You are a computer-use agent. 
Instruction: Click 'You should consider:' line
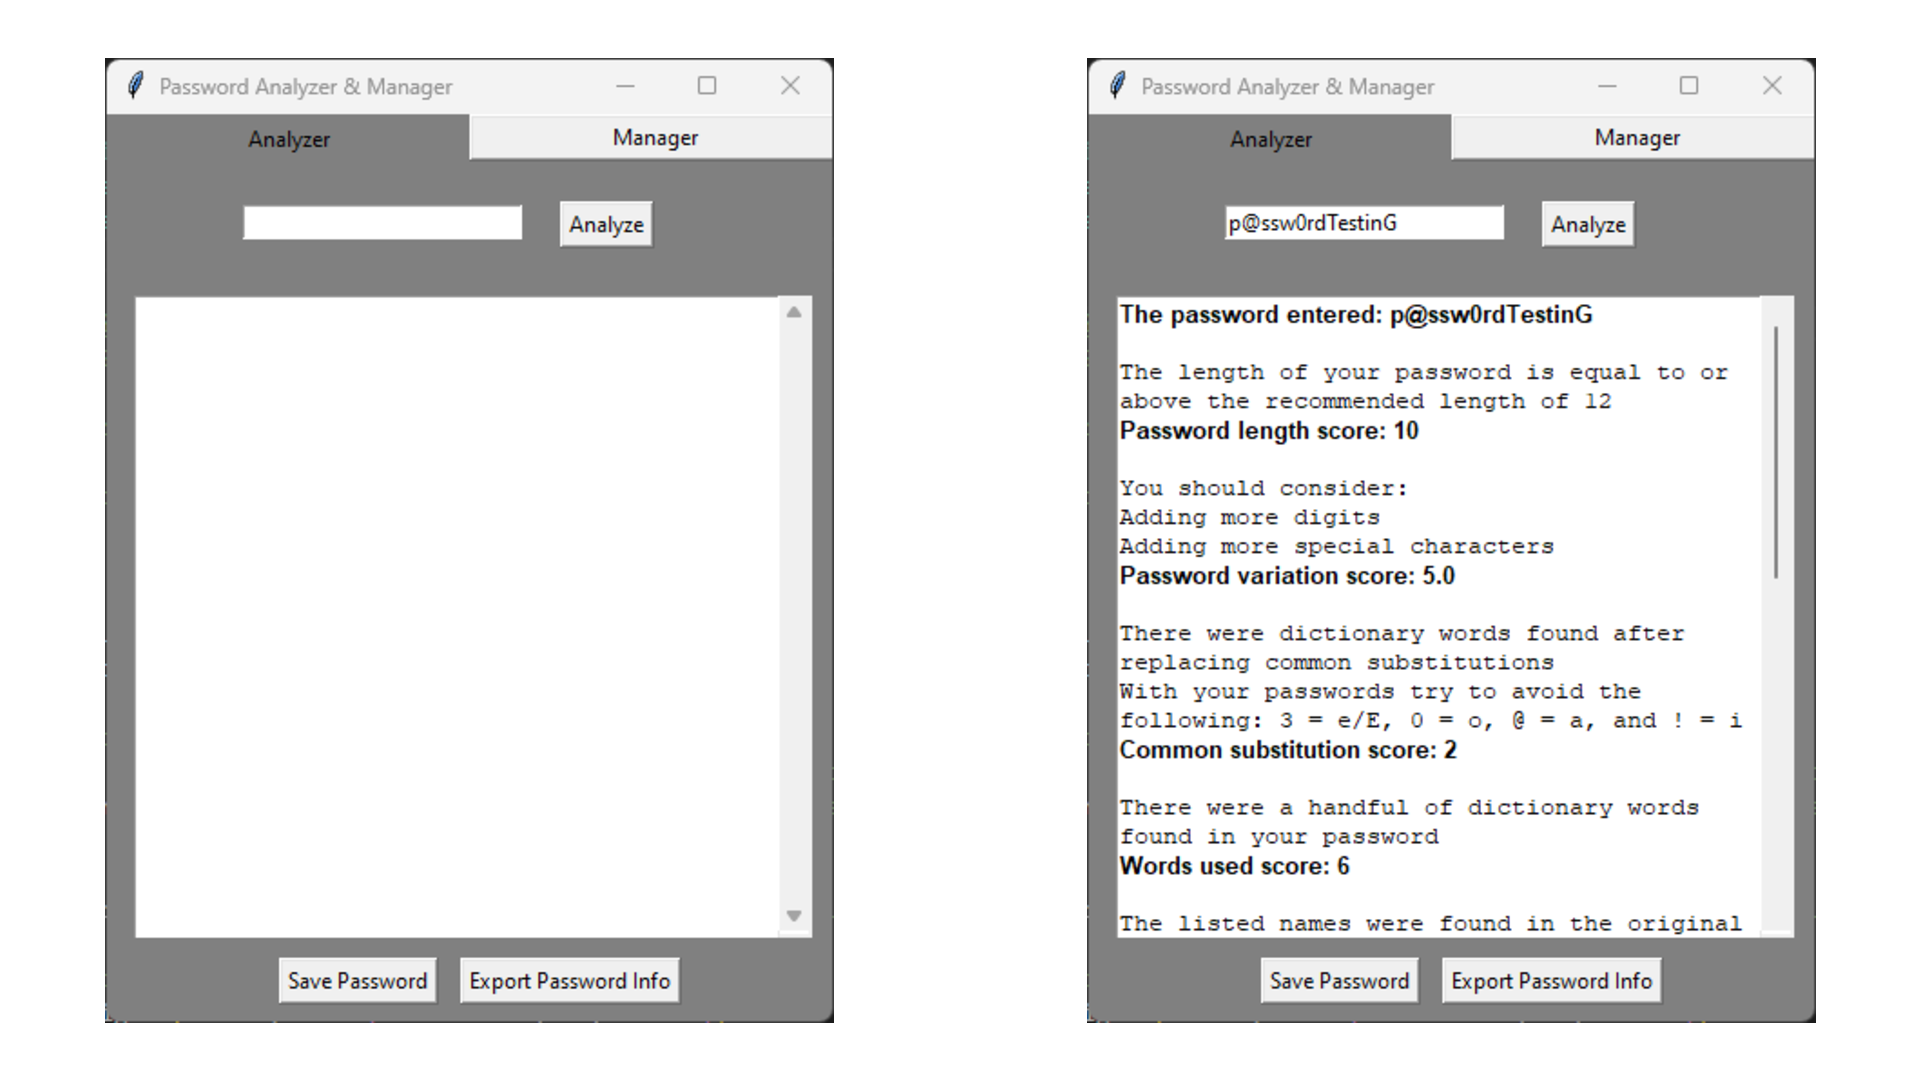(x=1263, y=489)
